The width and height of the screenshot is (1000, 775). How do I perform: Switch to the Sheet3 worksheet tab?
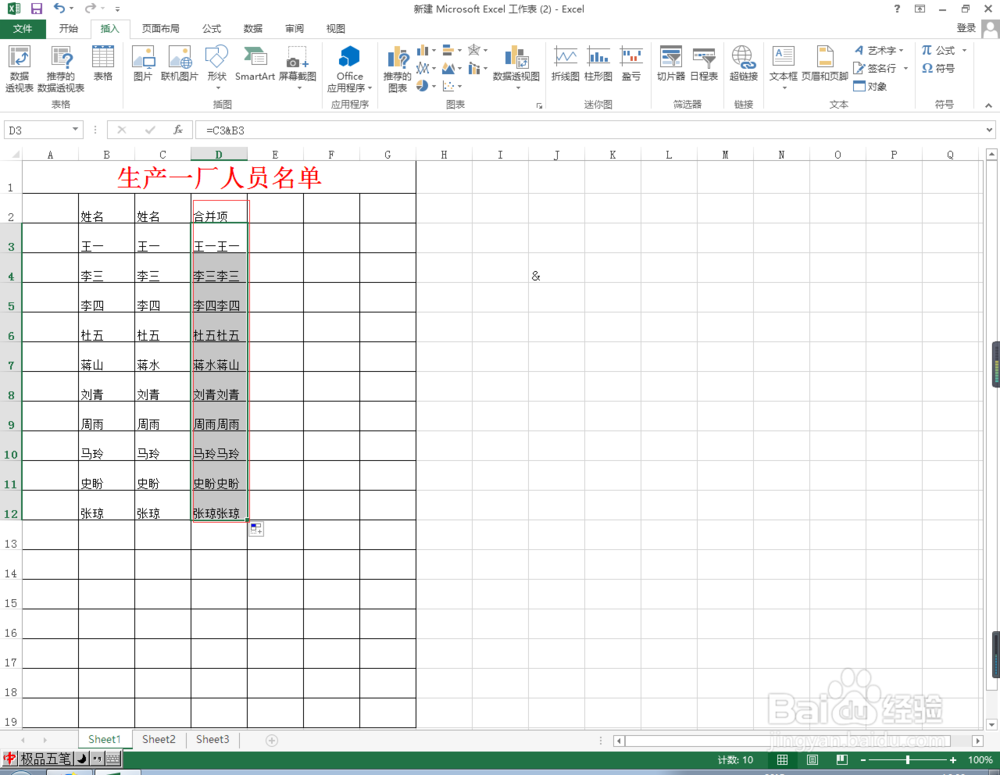click(x=212, y=739)
